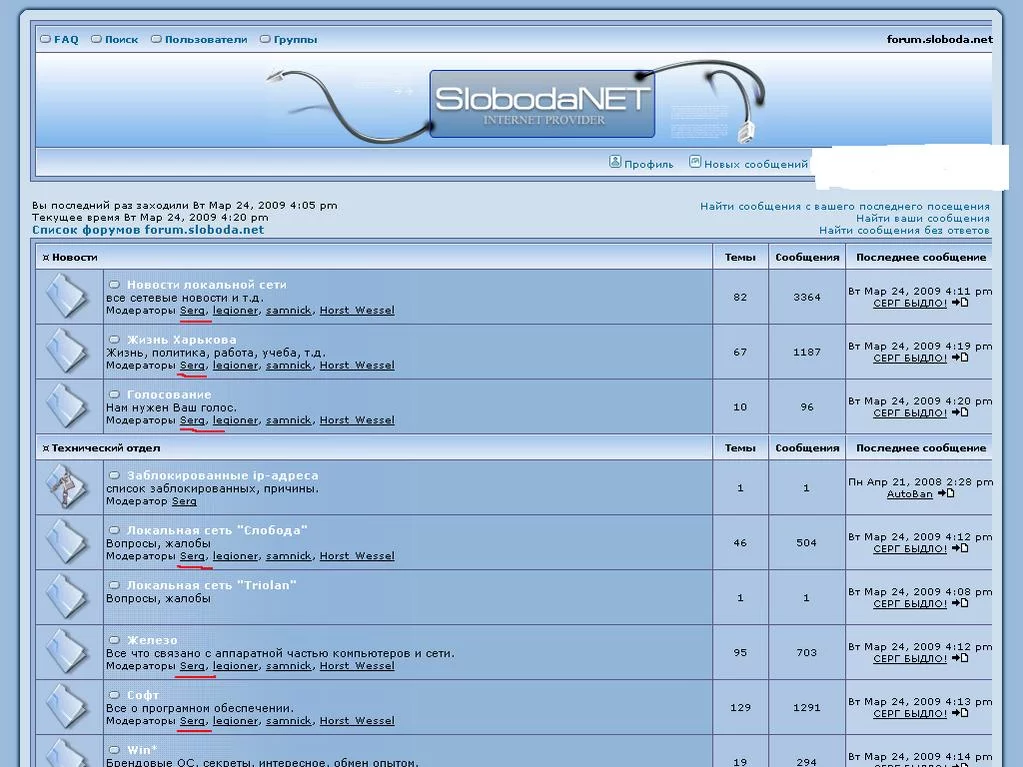Click the locked folder icon for Заблокированные ip-адреса

[x=67, y=487]
